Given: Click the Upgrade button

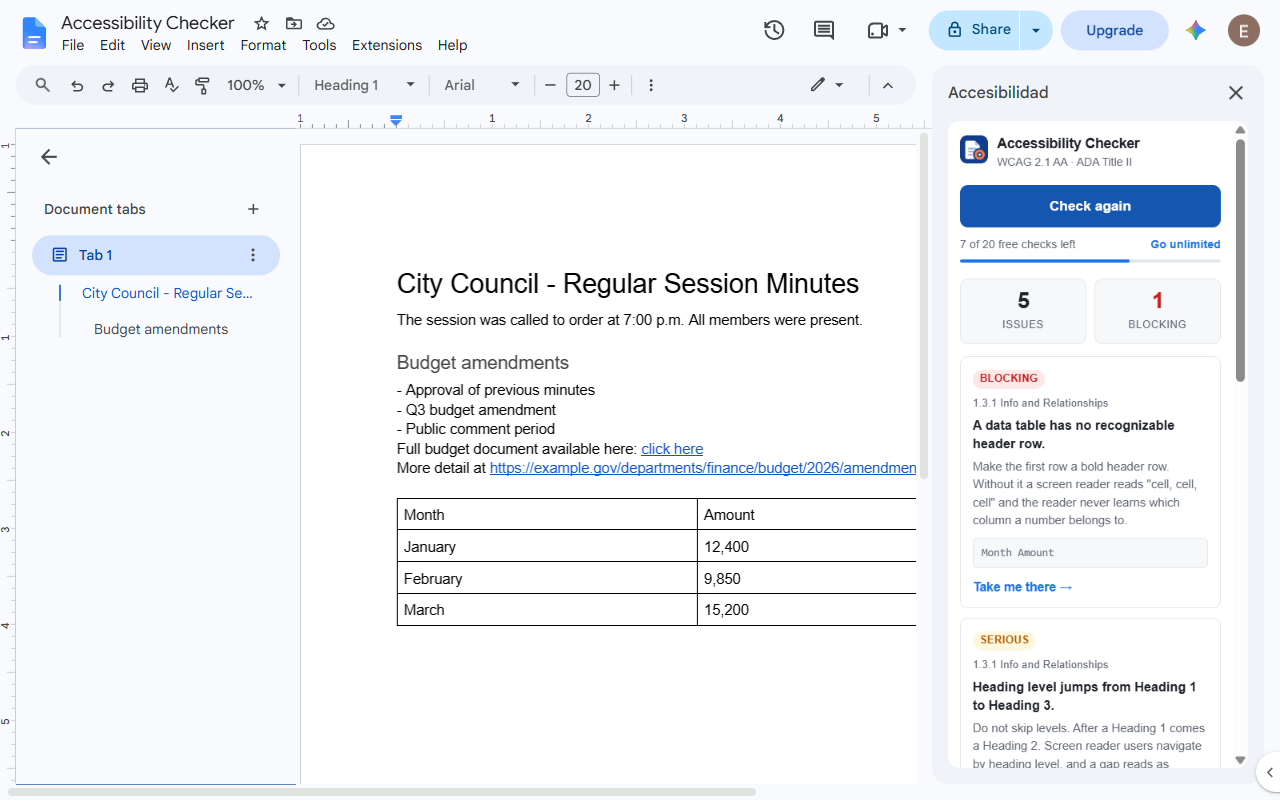Looking at the screenshot, I should click(x=1114, y=30).
